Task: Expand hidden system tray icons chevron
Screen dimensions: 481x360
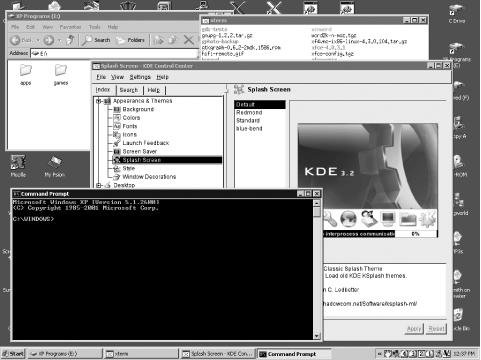Action: [x=379, y=354]
